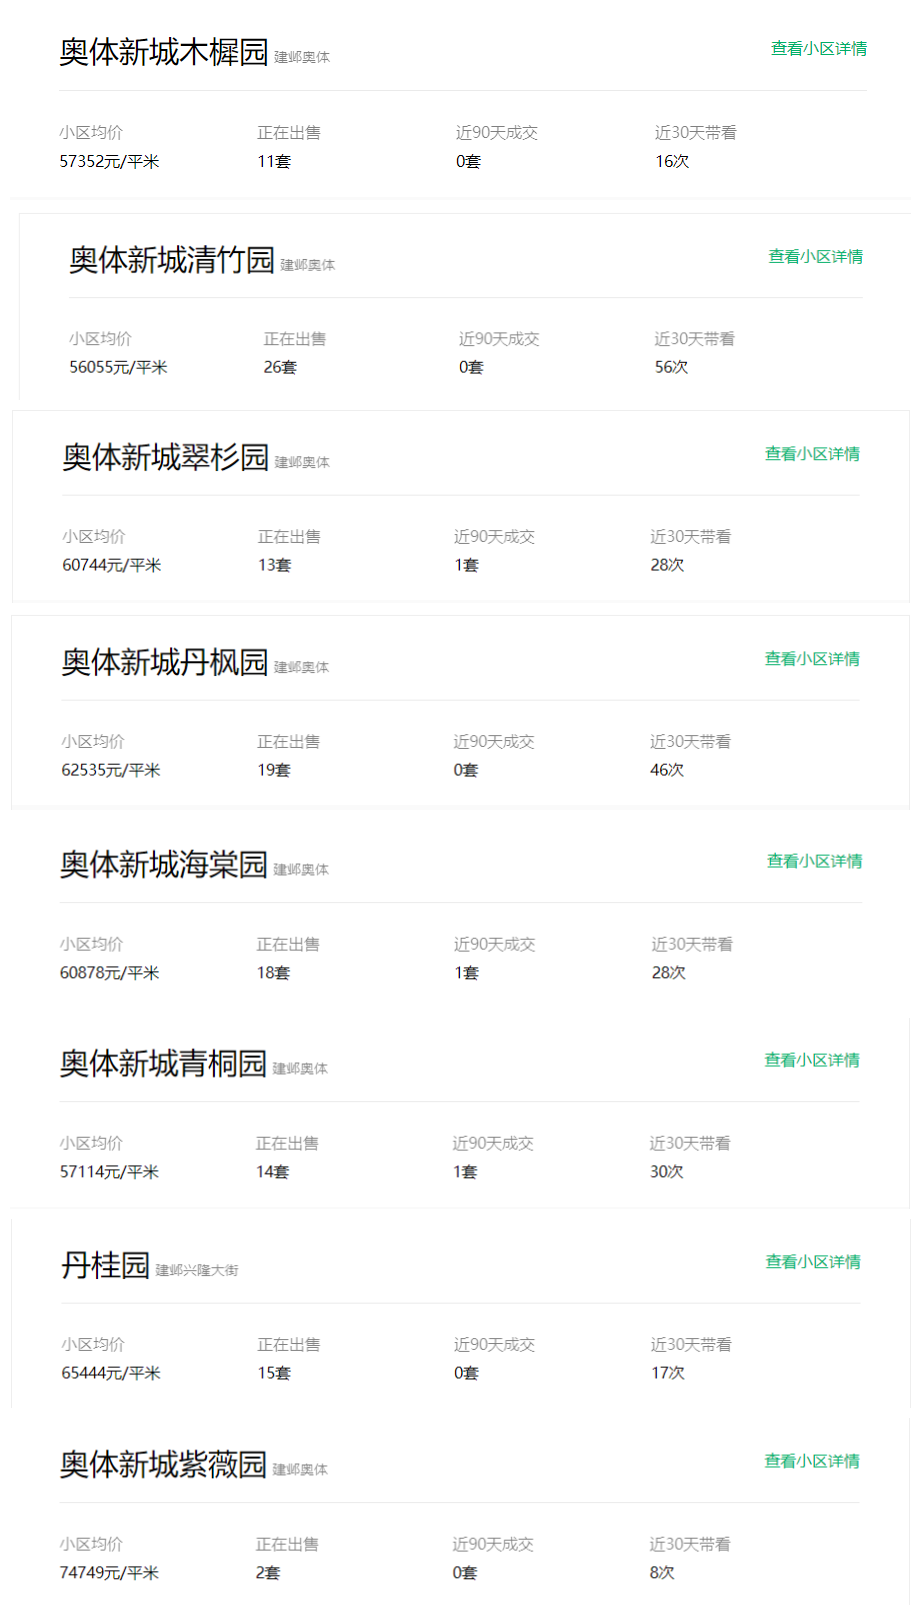Click the 奥体新城紫薇园 heading
Viewport: 921px width, 1615px height.
(x=163, y=1465)
